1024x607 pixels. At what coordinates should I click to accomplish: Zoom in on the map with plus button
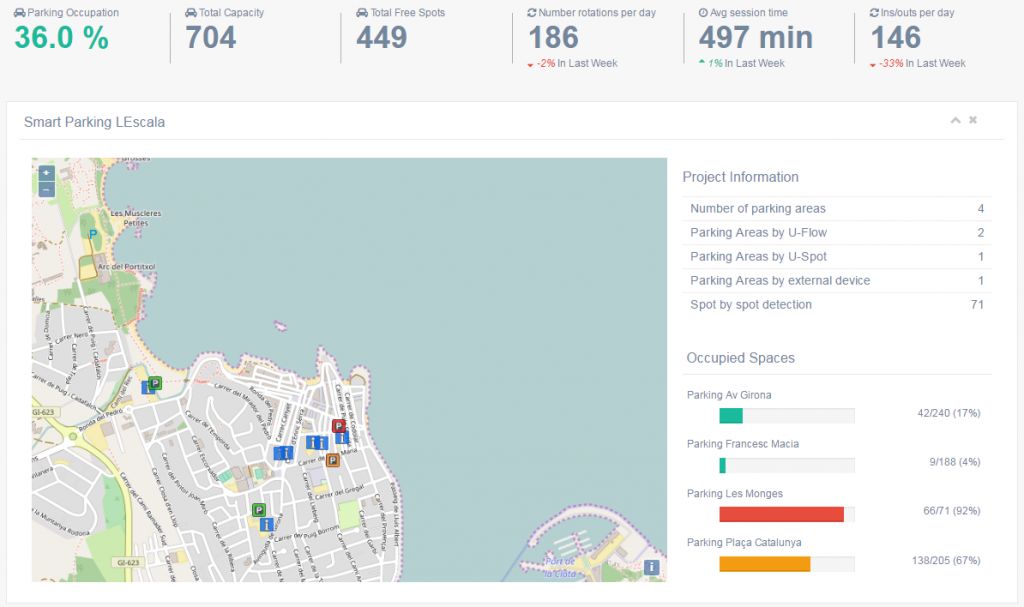tap(46, 173)
